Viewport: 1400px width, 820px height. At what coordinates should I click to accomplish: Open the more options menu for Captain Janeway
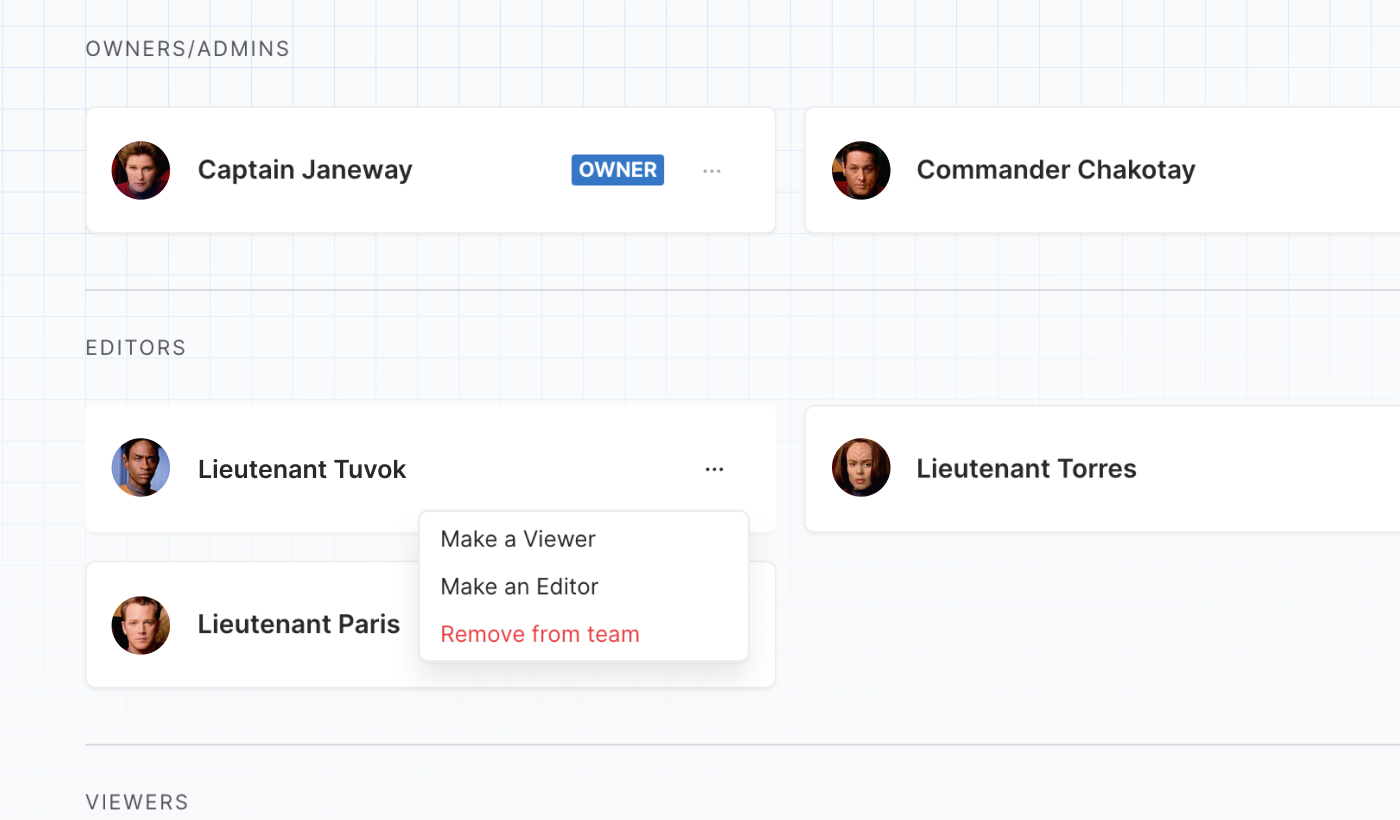[712, 171]
